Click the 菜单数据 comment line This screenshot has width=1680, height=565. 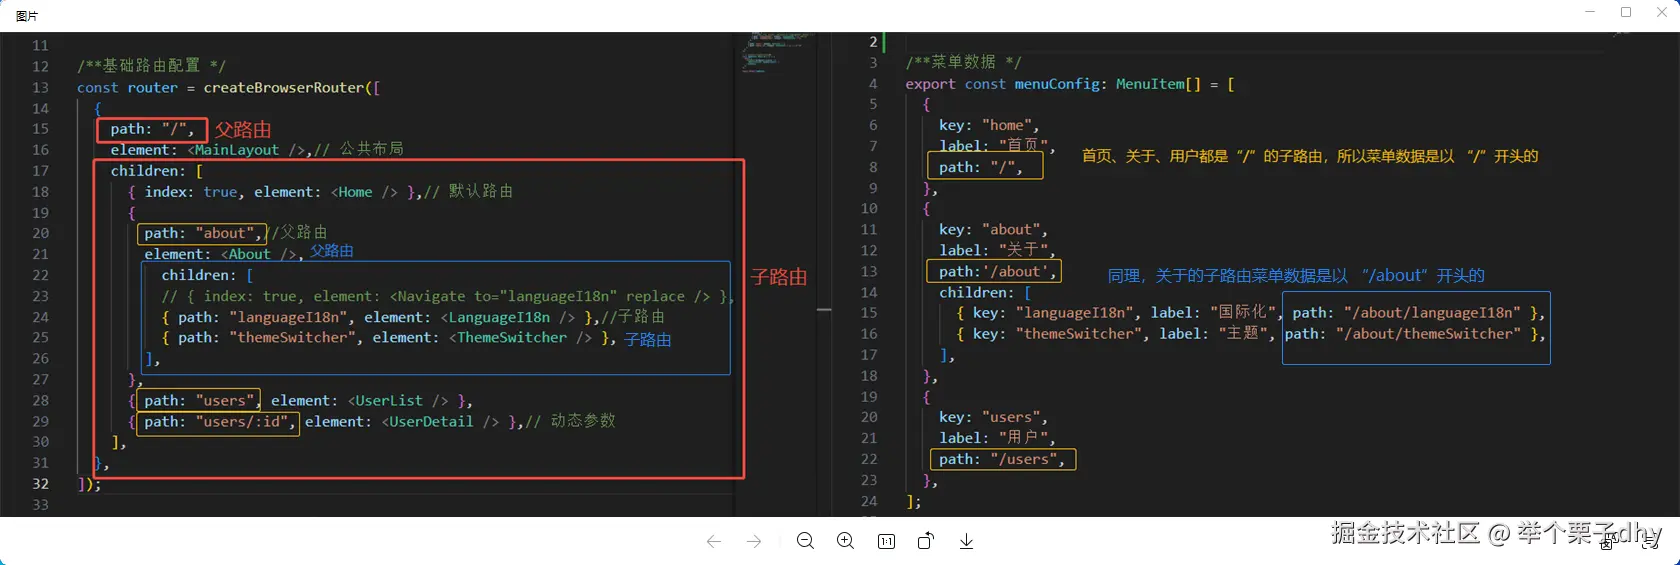(964, 62)
